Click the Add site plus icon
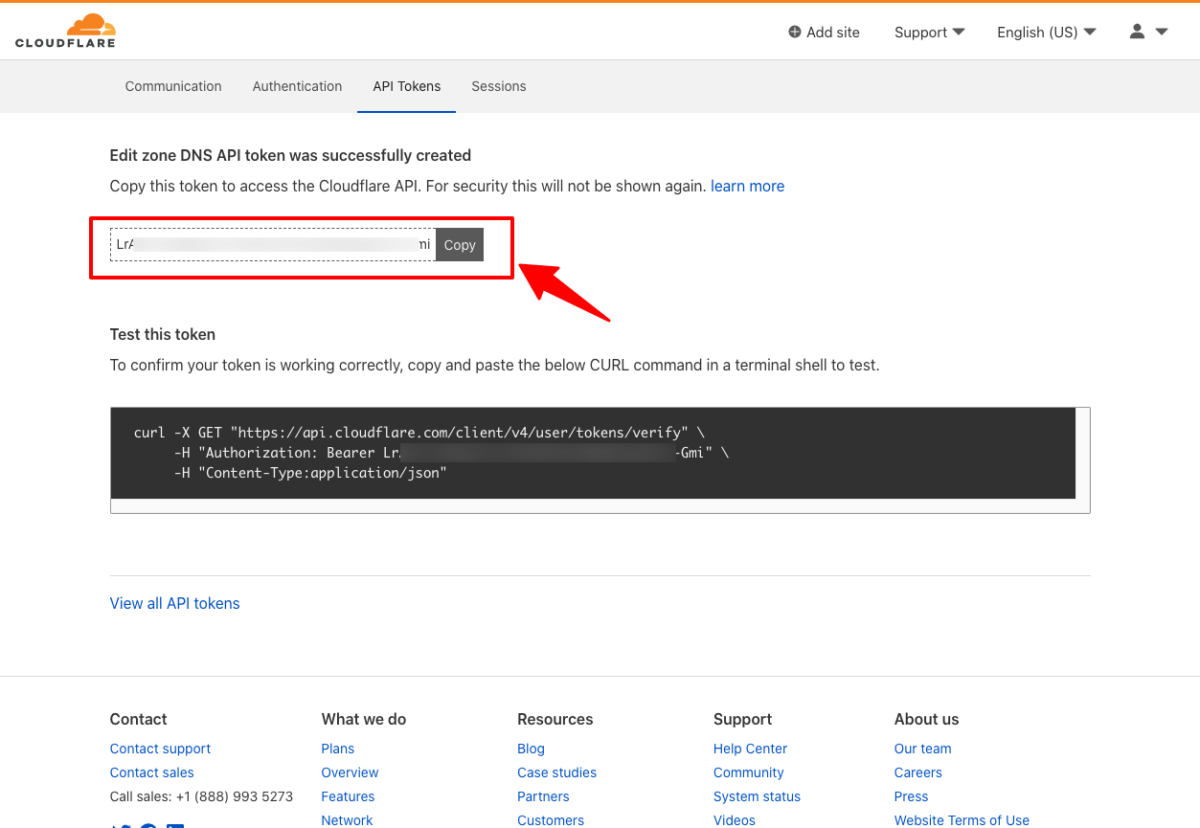The height and width of the screenshot is (828, 1200). coord(793,32)
